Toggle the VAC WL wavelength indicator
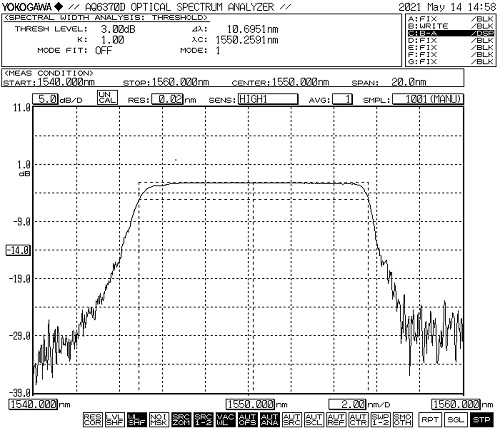Viewport: 500px width, 428px height. 225,419
